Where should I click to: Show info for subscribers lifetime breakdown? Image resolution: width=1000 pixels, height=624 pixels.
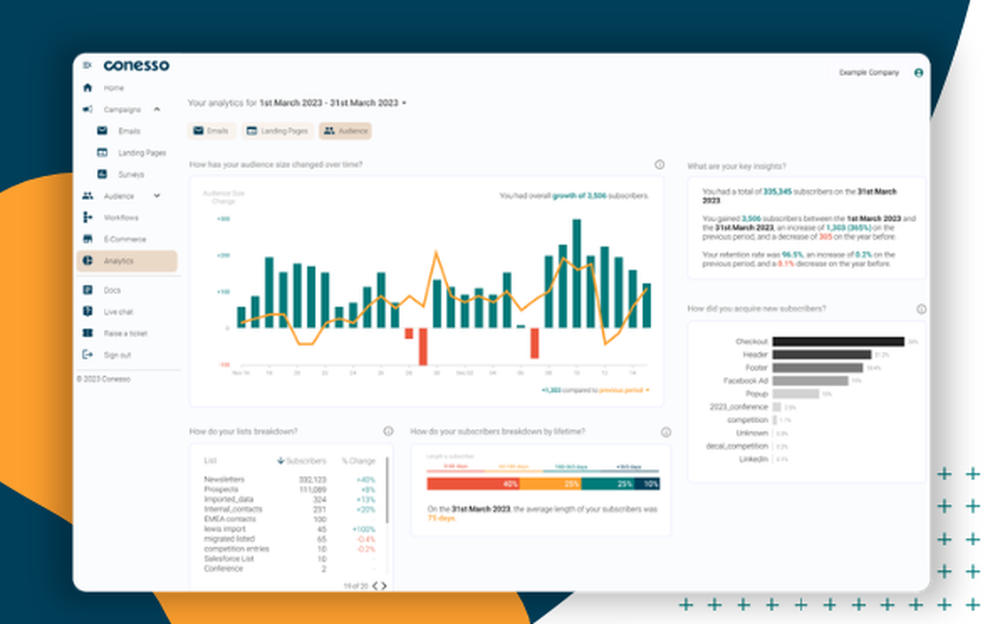tap(666, 432)
